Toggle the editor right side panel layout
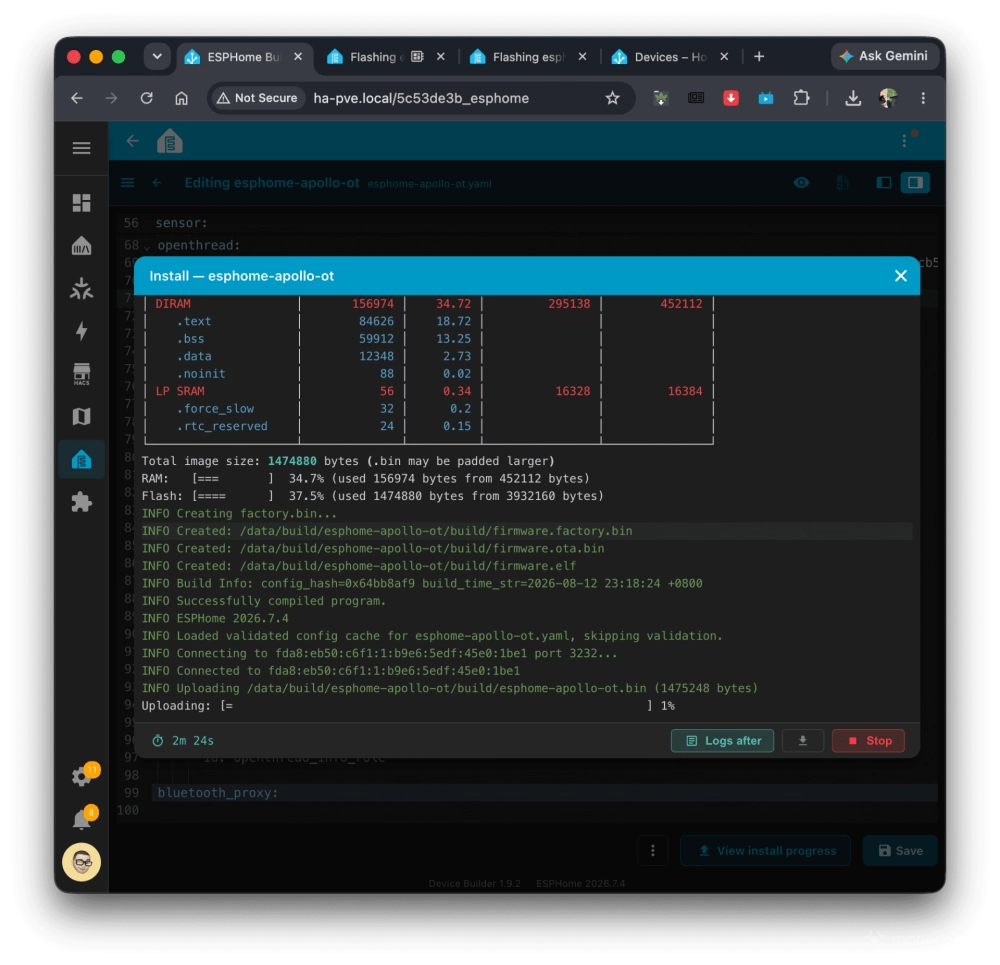The width and height of the screenshot is (1000, 965). point(915,183)
